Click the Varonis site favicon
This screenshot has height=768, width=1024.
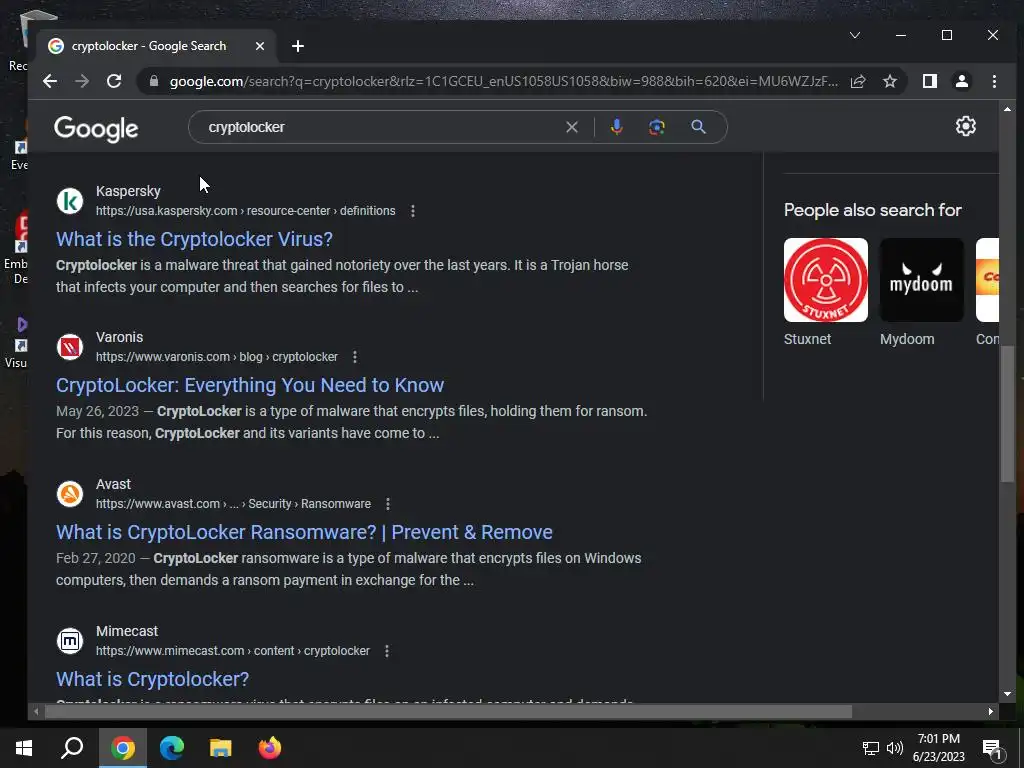click(70, 347)
